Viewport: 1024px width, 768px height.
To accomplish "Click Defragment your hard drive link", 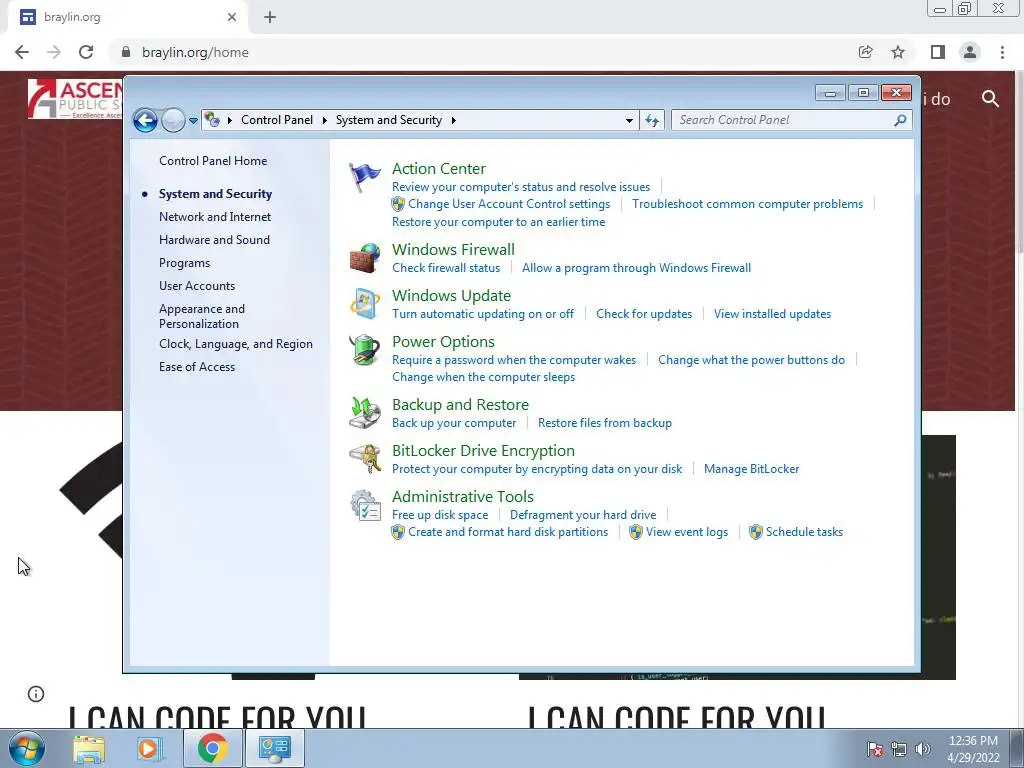I will tap(583, 515).
